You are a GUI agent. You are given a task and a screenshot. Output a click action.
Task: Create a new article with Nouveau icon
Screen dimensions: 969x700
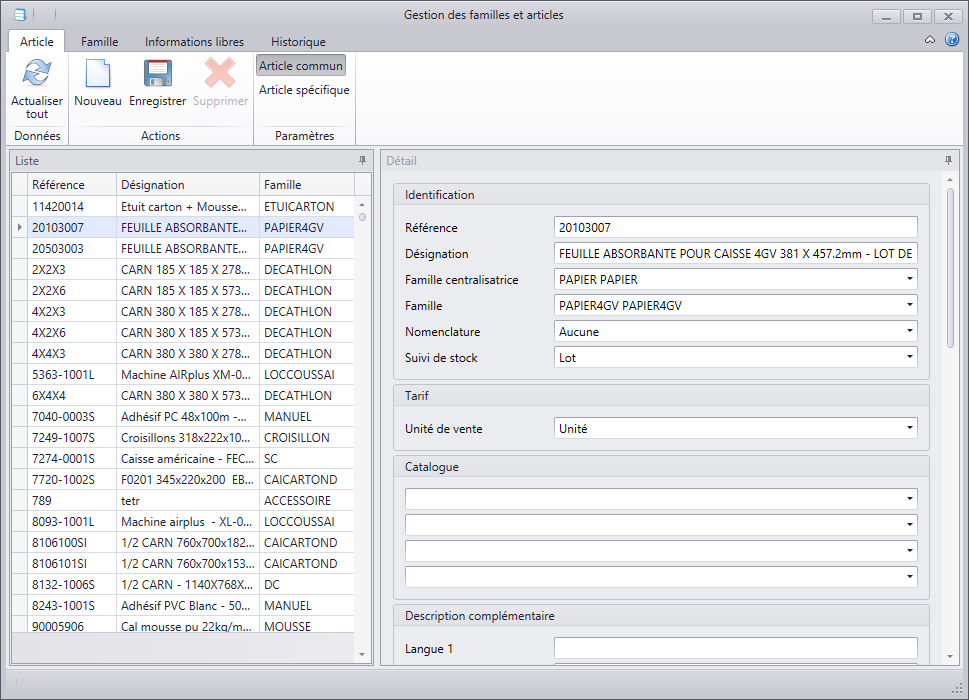coord(98,74)
